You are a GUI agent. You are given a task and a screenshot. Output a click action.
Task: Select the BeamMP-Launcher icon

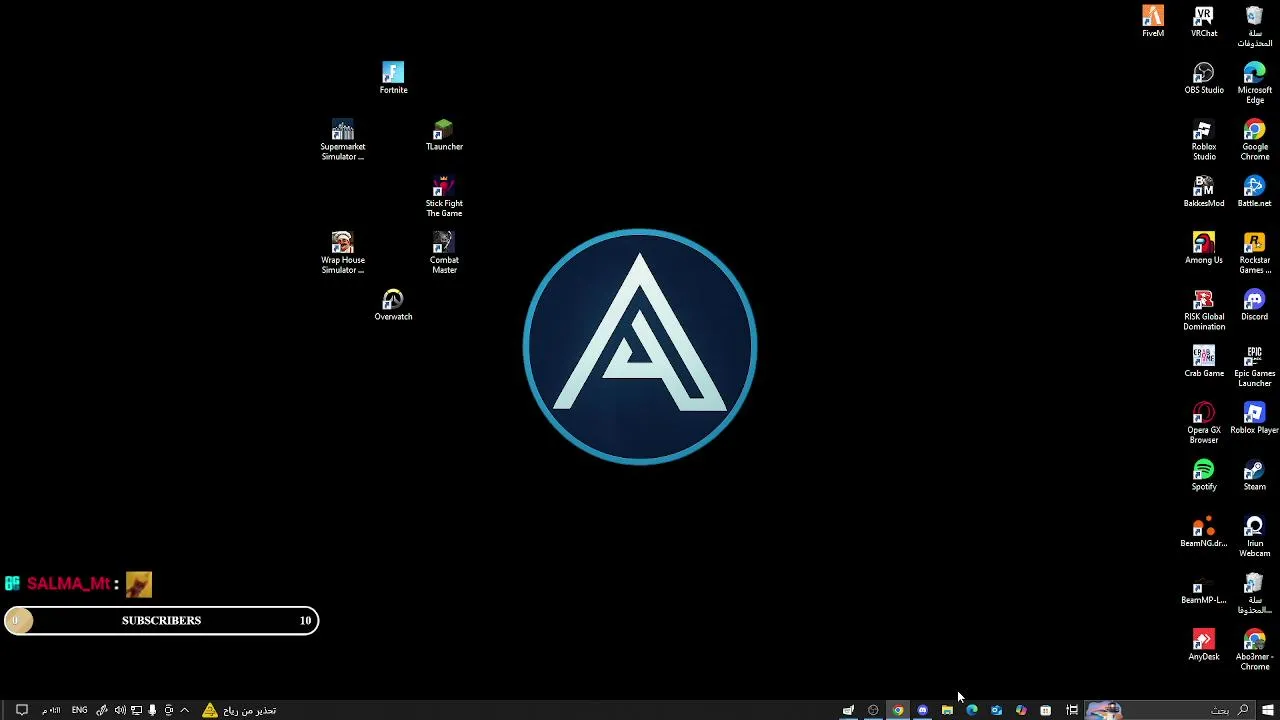coord(1204,588)
